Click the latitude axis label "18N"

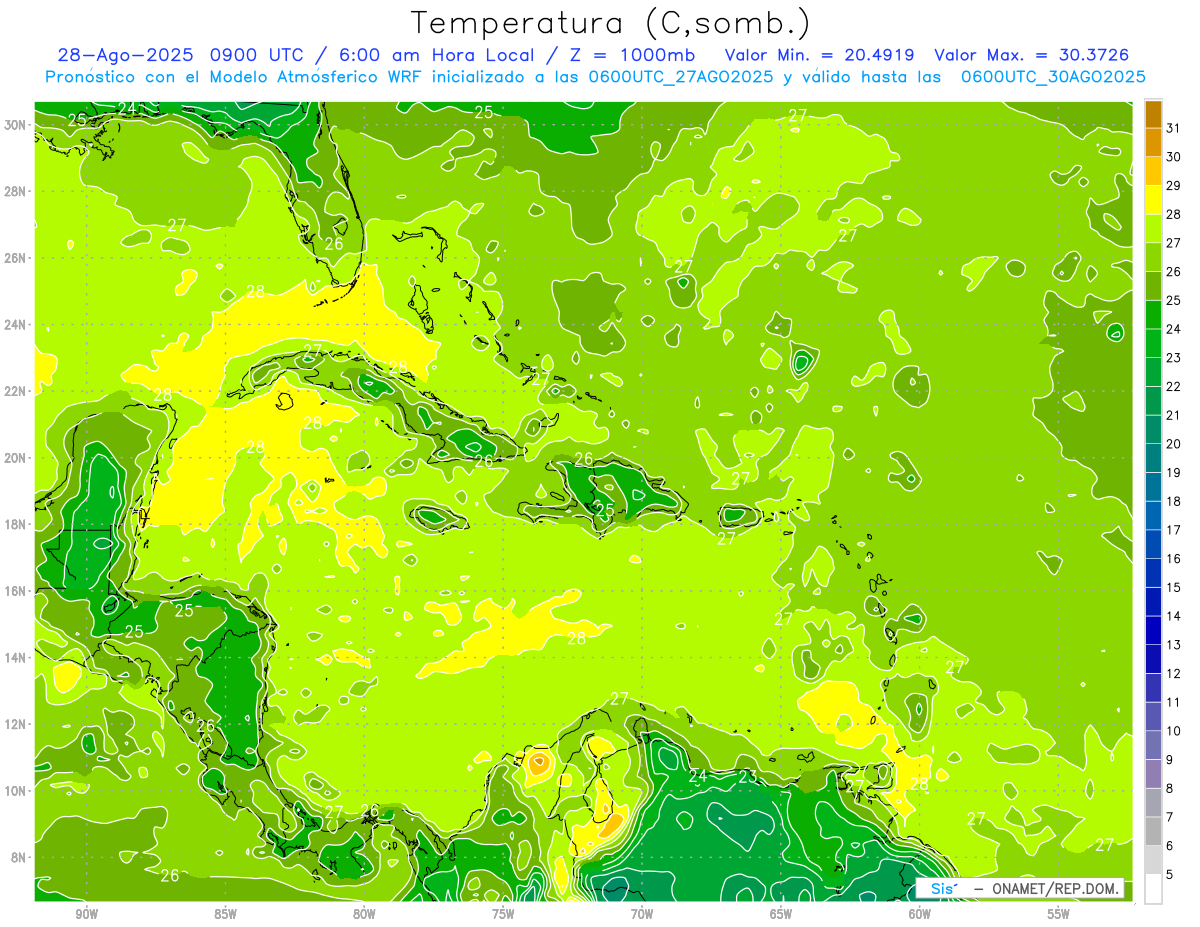[x=17, y=524]
